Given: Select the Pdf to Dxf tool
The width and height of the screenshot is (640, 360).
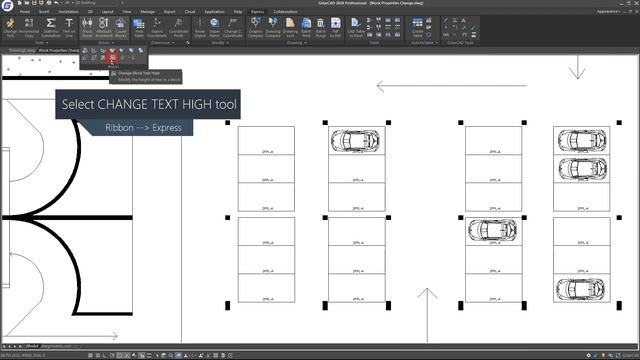Looking at the screenshot, I should click(336, 28).
